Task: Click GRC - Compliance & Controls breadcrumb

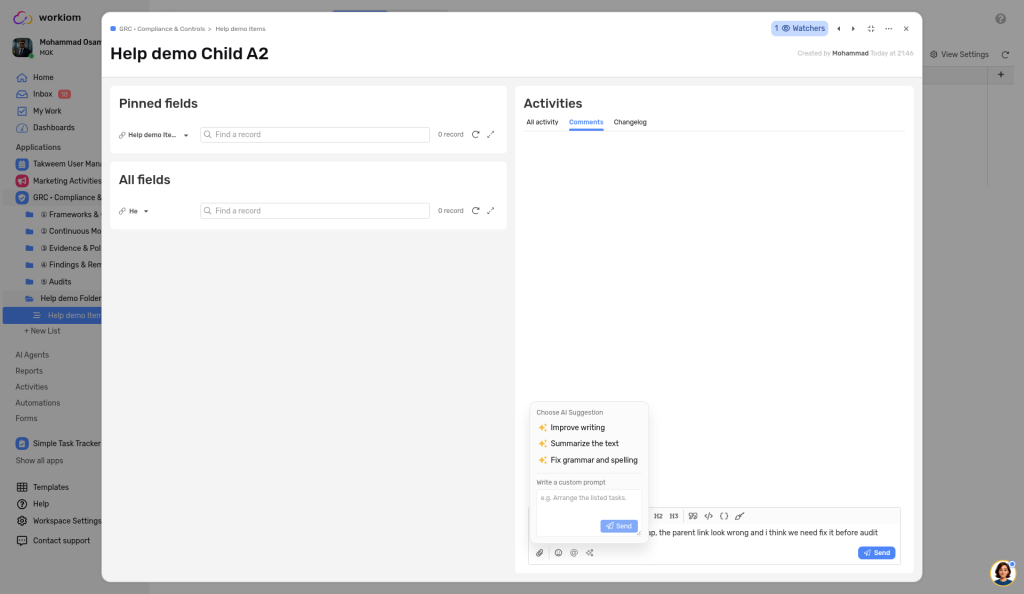Action: pyautogui.click(x=161, y=29)
